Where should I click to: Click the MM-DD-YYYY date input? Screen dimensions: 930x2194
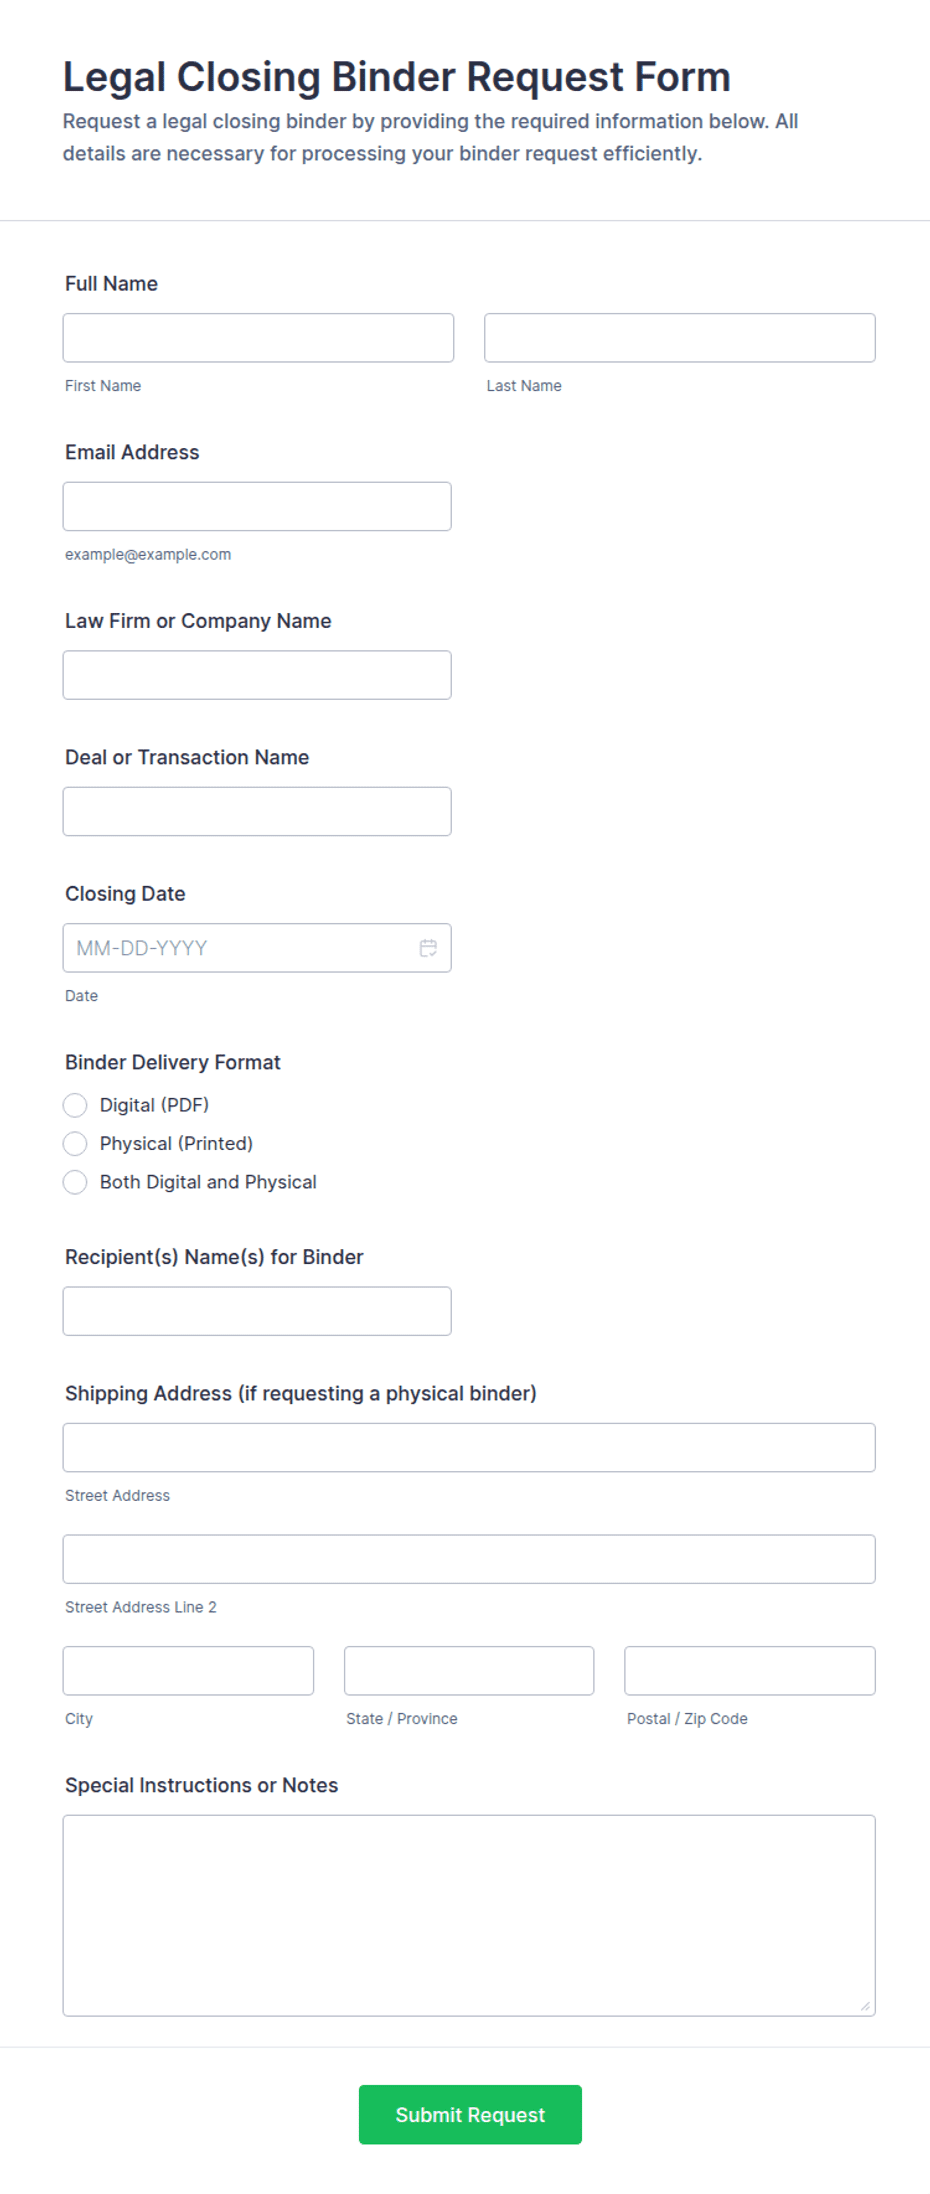click(x=240, y=948)
